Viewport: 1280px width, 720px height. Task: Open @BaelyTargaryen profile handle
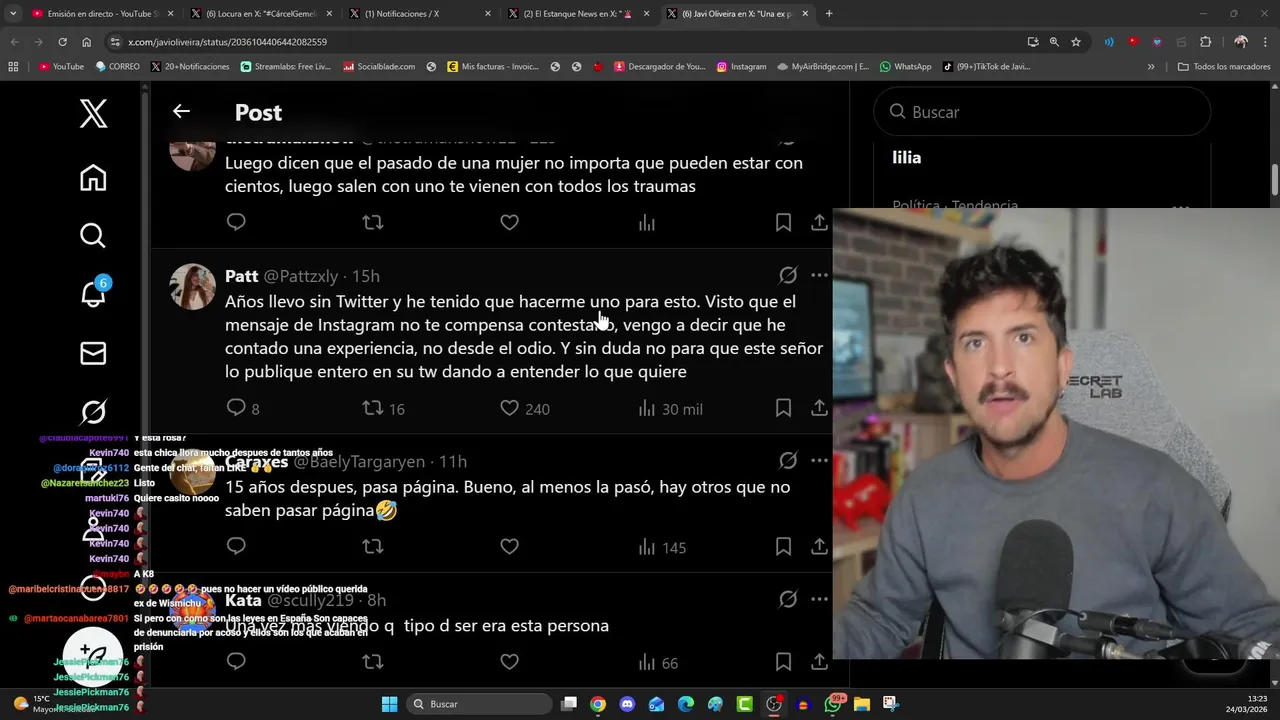coord(359,461)
